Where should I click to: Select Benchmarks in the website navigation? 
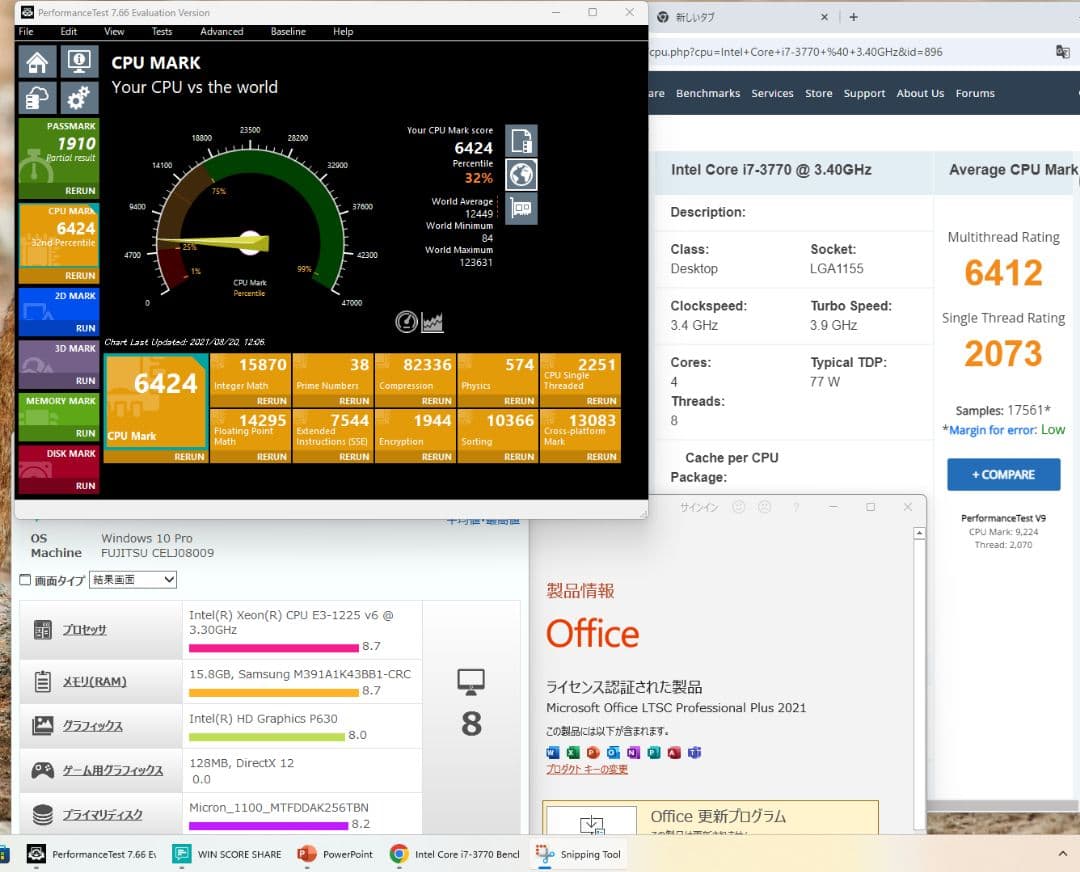(x=708, y=92)
